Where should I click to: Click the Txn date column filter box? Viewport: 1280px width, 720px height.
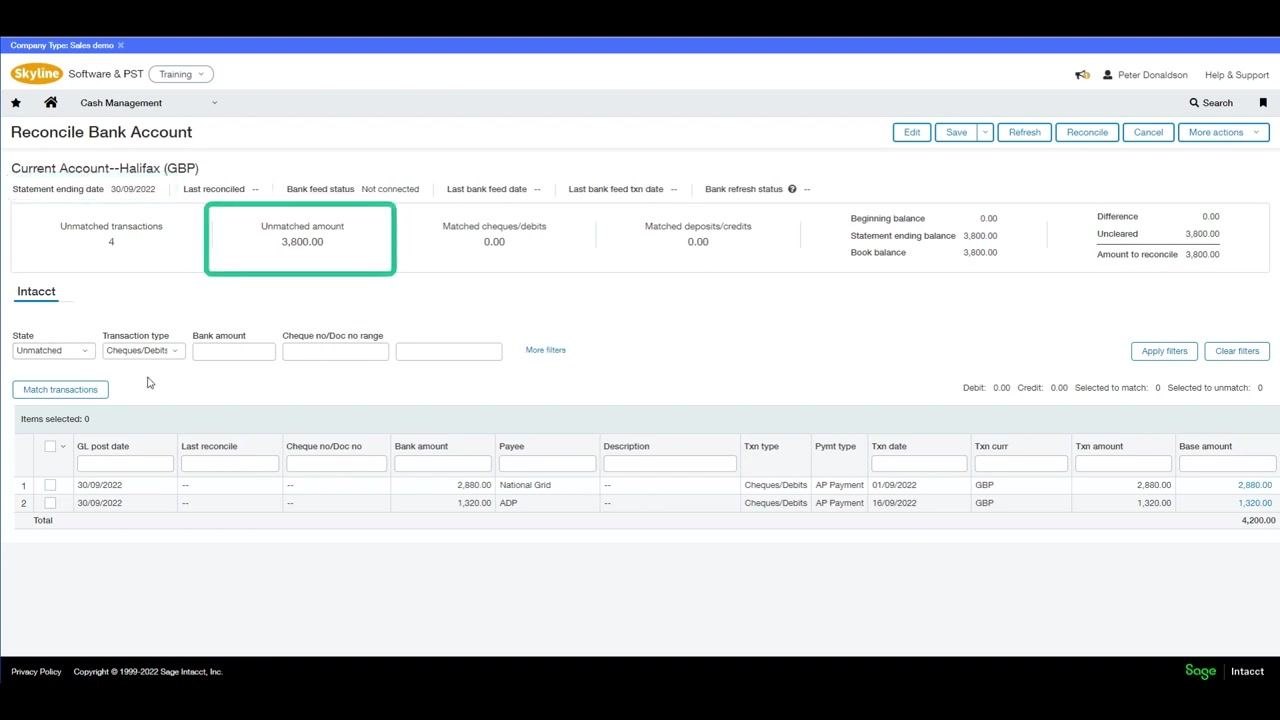pyautogui.click(x=919, y=464)
